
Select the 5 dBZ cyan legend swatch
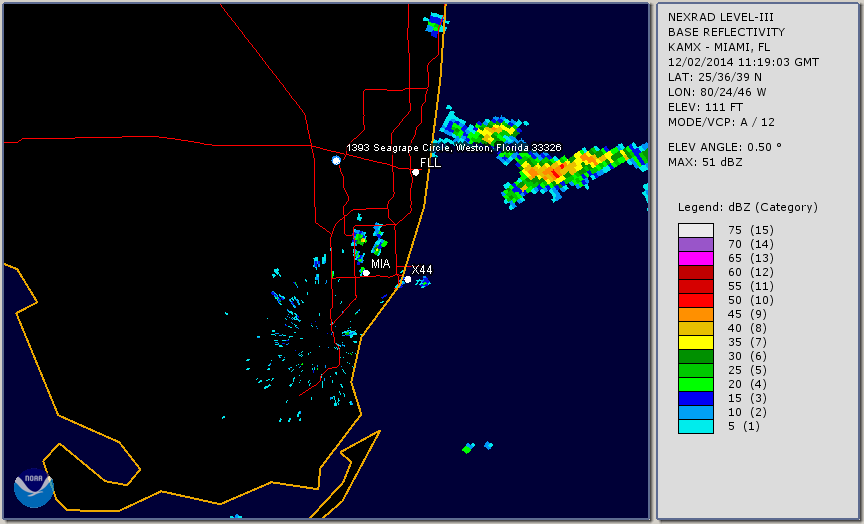pos(696,426)
